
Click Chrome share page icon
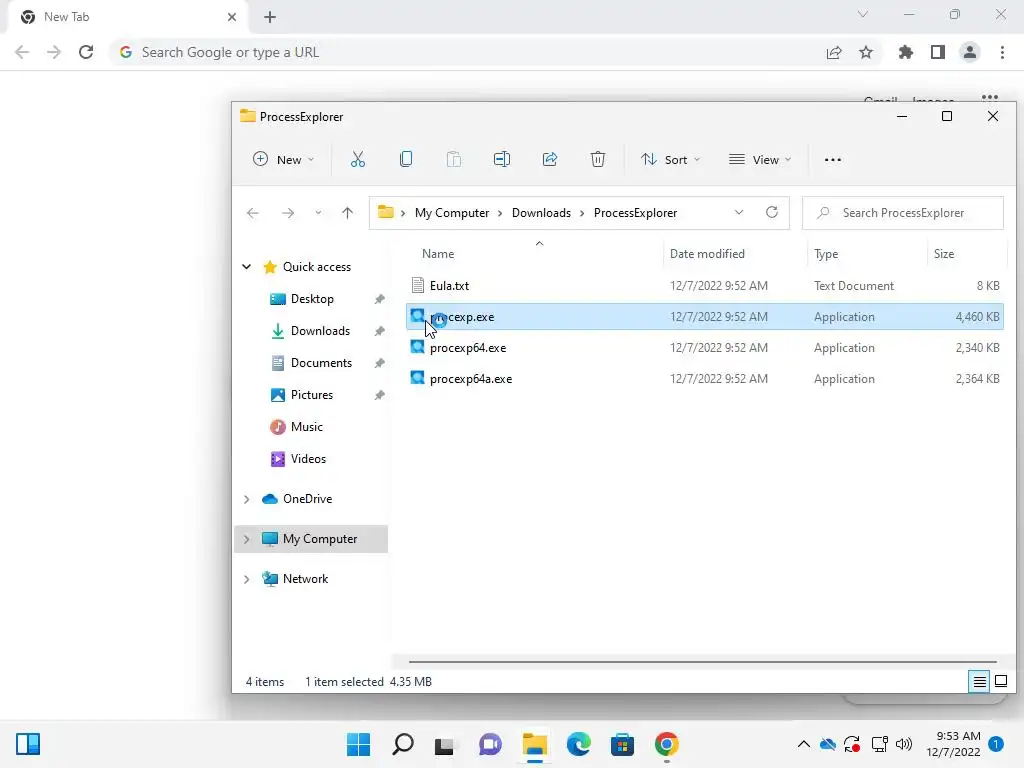[834, 52]
